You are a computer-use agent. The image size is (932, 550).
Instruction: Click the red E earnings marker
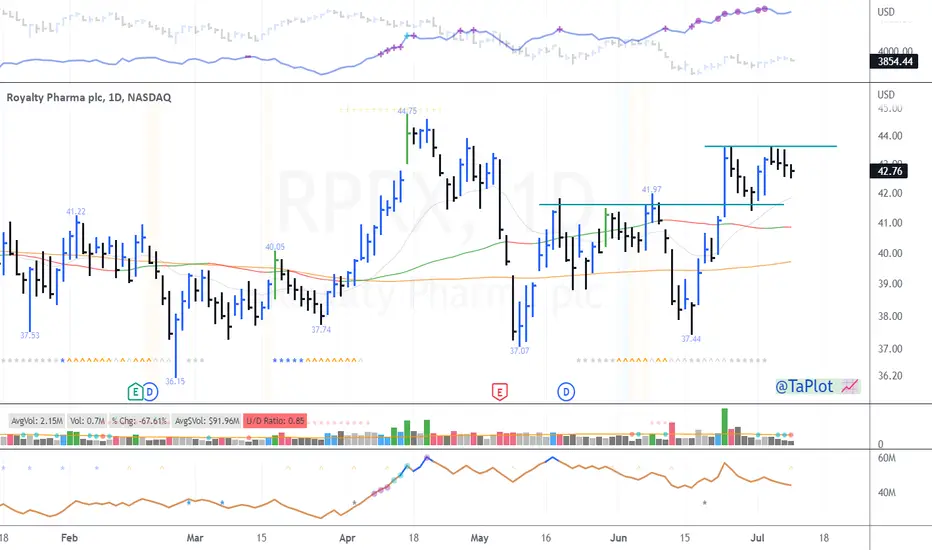pos(499,392)
